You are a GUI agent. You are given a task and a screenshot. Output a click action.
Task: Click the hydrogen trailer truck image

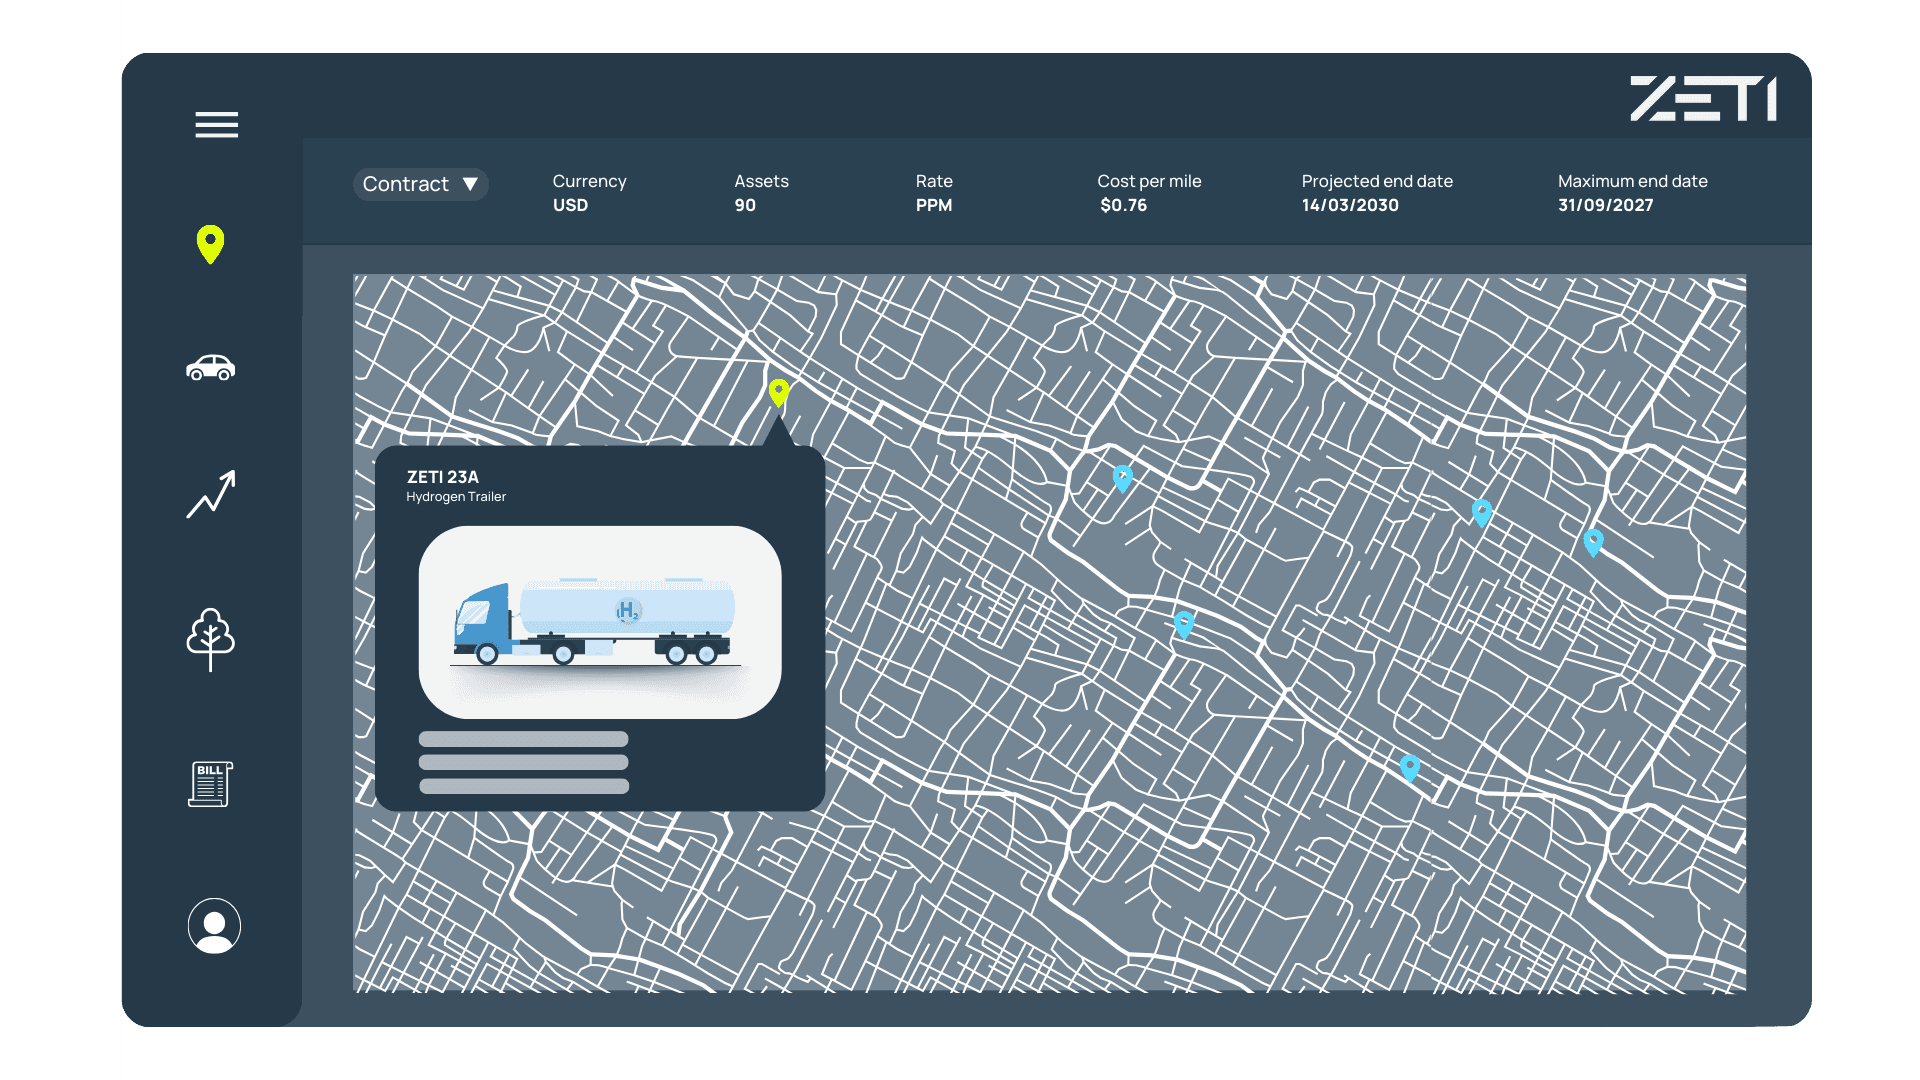point(599,622)
